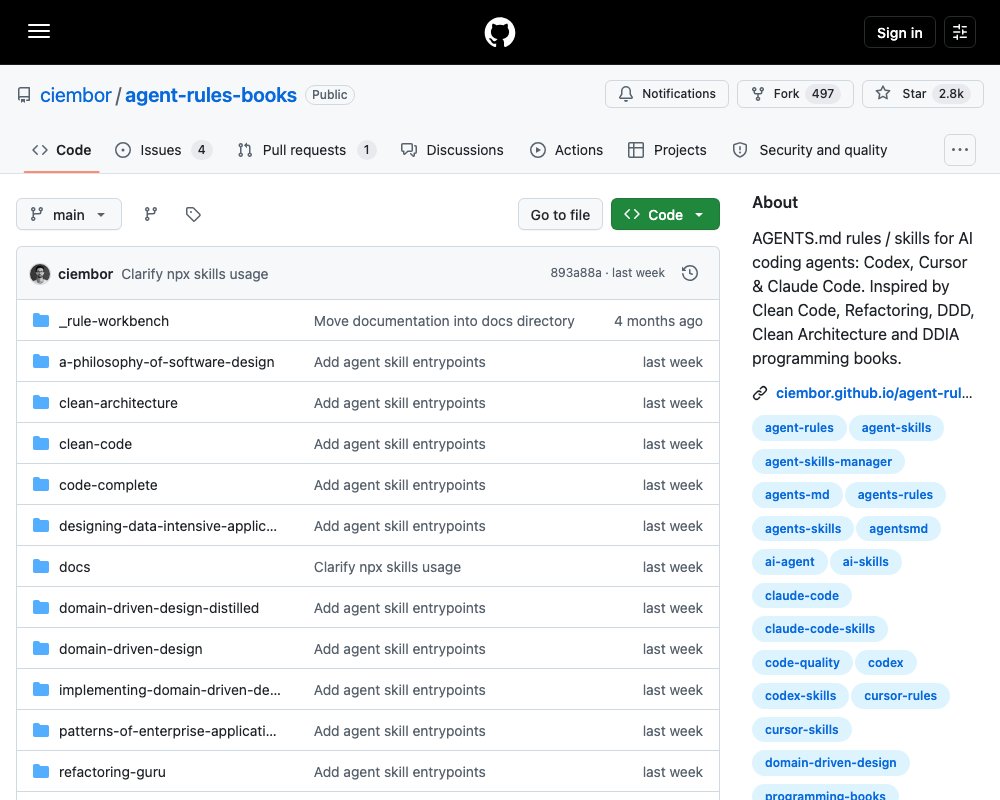Select the agent-skills topic tag
Image resolution: width=1000 pixels, height=800 pixels.
896,428
